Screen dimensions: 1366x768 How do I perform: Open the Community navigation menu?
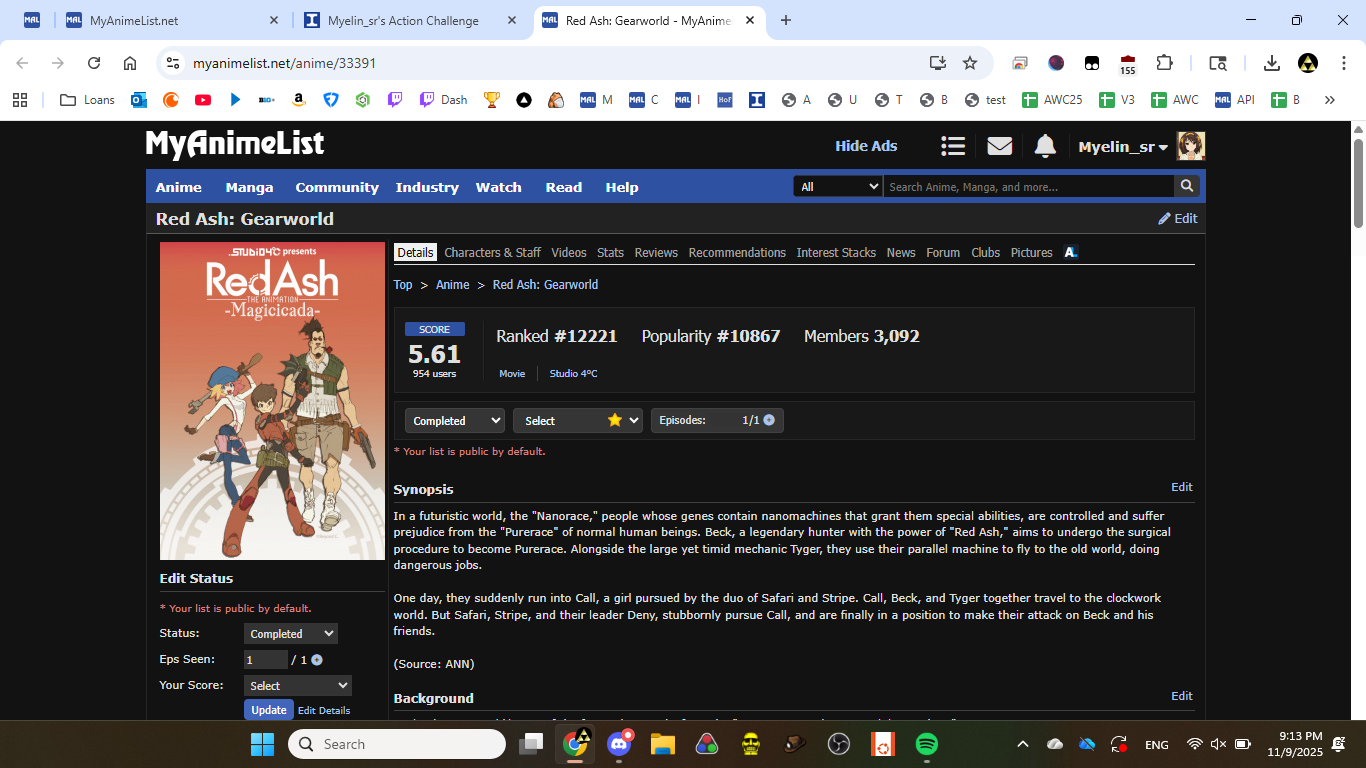tap(337, 187)
